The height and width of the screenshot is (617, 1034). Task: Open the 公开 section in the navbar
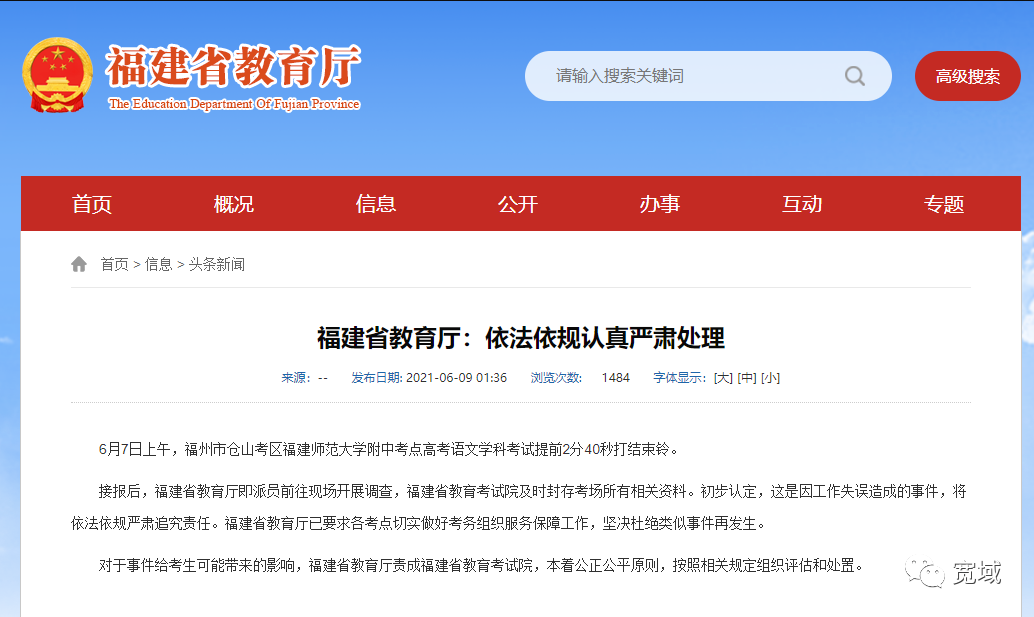click(517, 203)
